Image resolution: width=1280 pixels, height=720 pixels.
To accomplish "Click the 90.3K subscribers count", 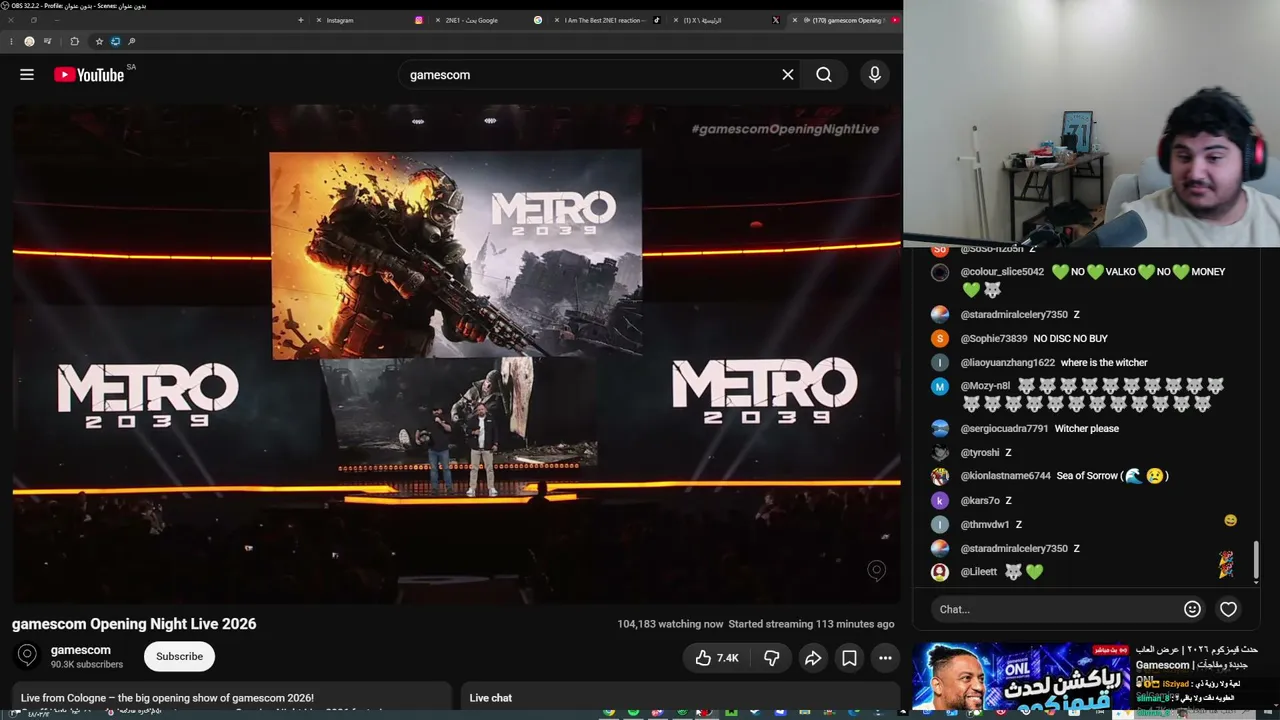I will 87,665.
